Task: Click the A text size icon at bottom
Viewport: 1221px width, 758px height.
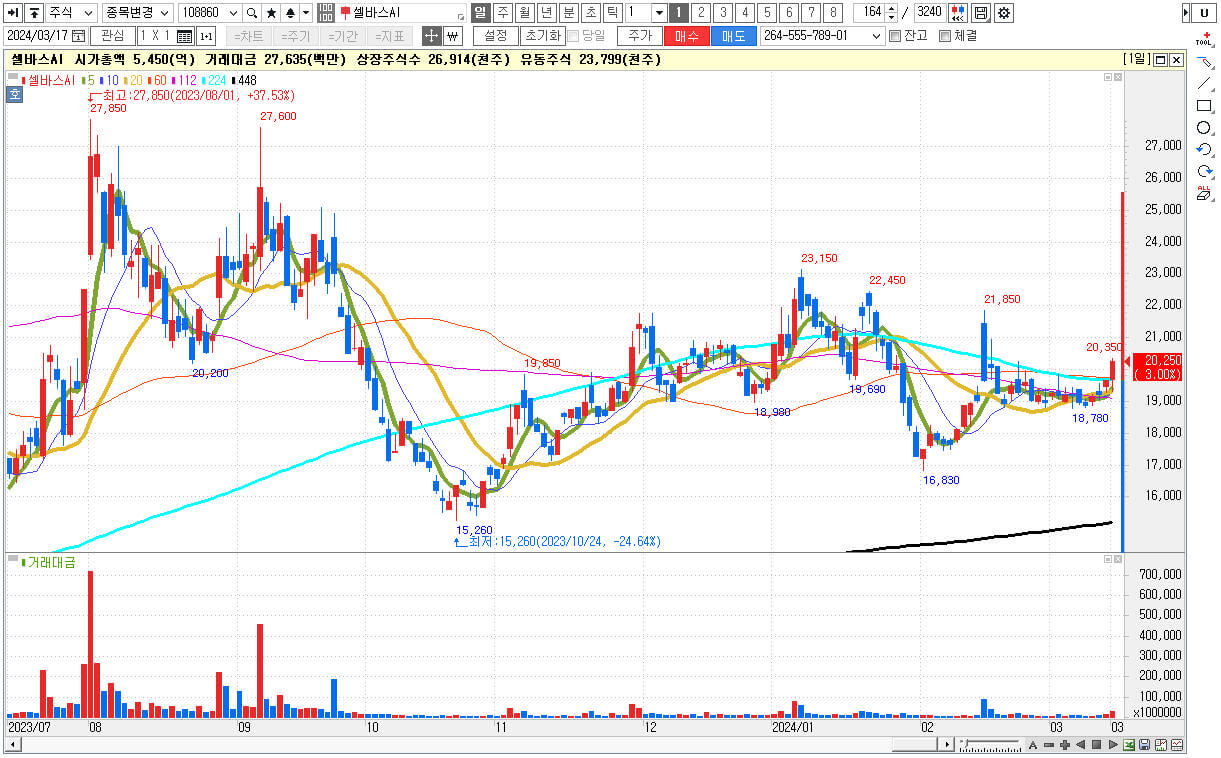Action: tap(1034, 745)
